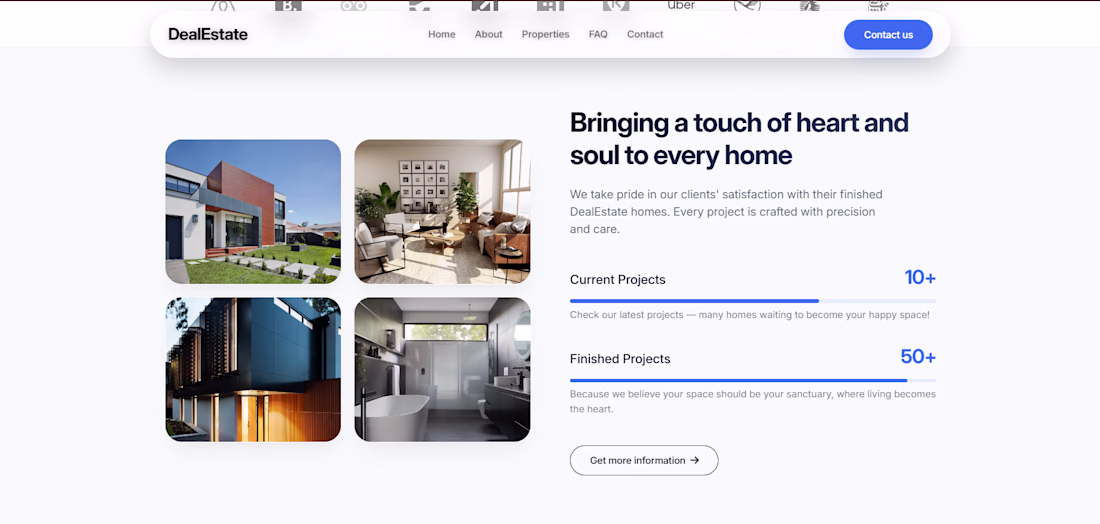Viewport: 1100px width, 524px height.
Task: Open the Home nav link
Action: pos(441,34)
